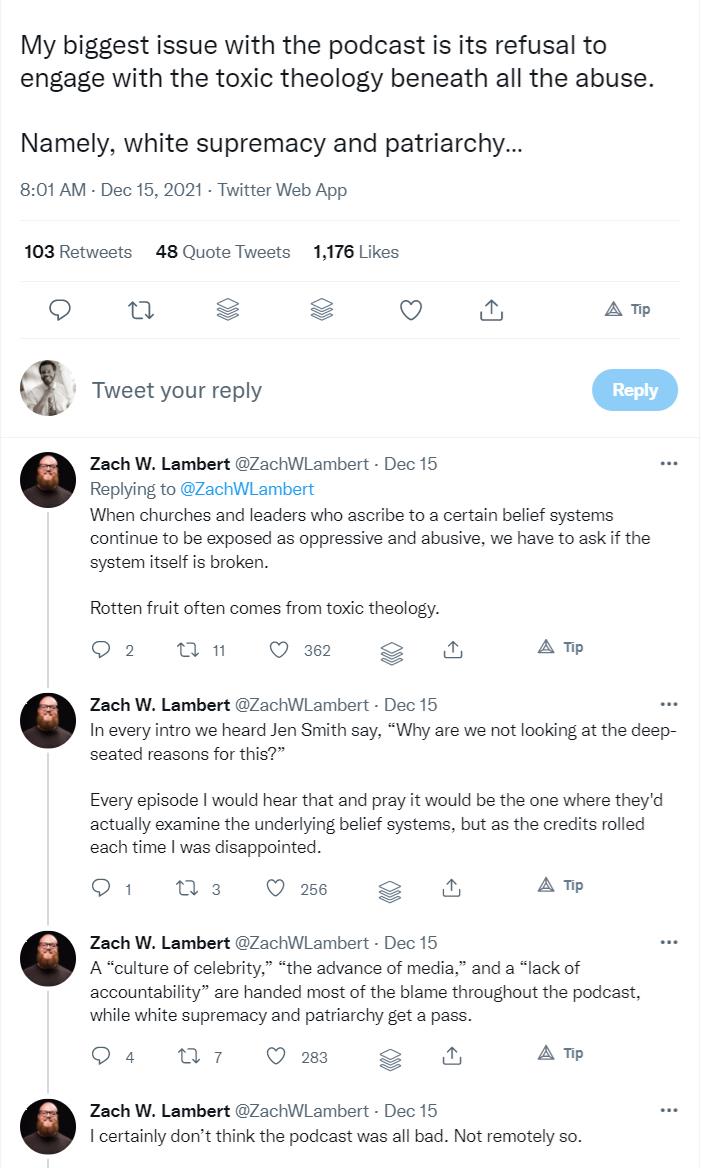Screen dimensions: 701x1168
Task: Expand more menu on 'culture of celebrity' reply
Action: coord(669,942)
